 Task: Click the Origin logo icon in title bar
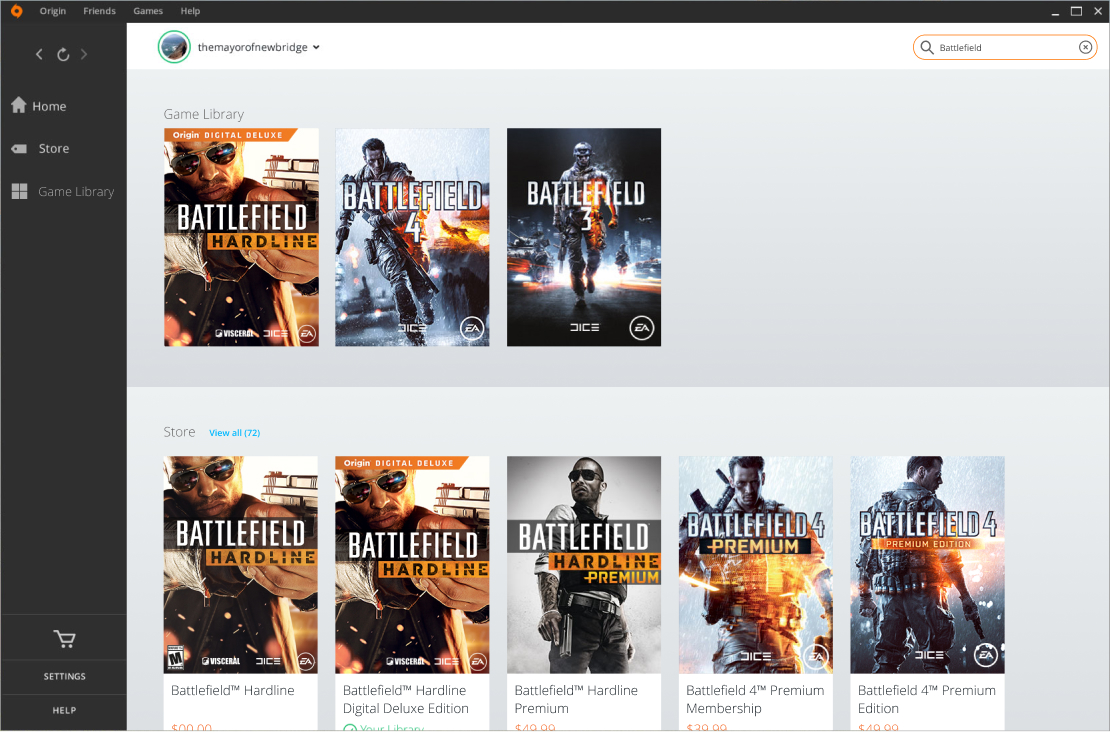(16, 11)
